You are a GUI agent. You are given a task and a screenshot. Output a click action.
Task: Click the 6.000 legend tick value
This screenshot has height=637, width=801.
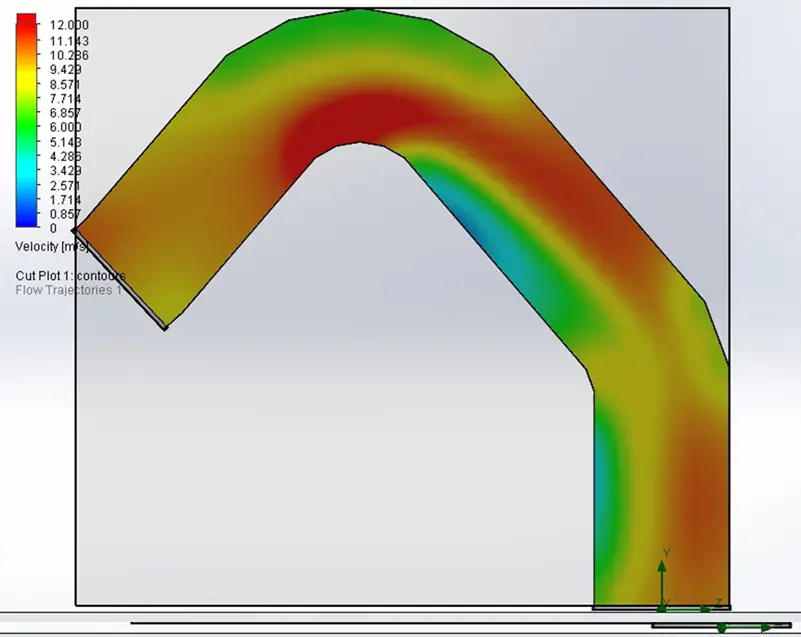click(x=65, y=127)
